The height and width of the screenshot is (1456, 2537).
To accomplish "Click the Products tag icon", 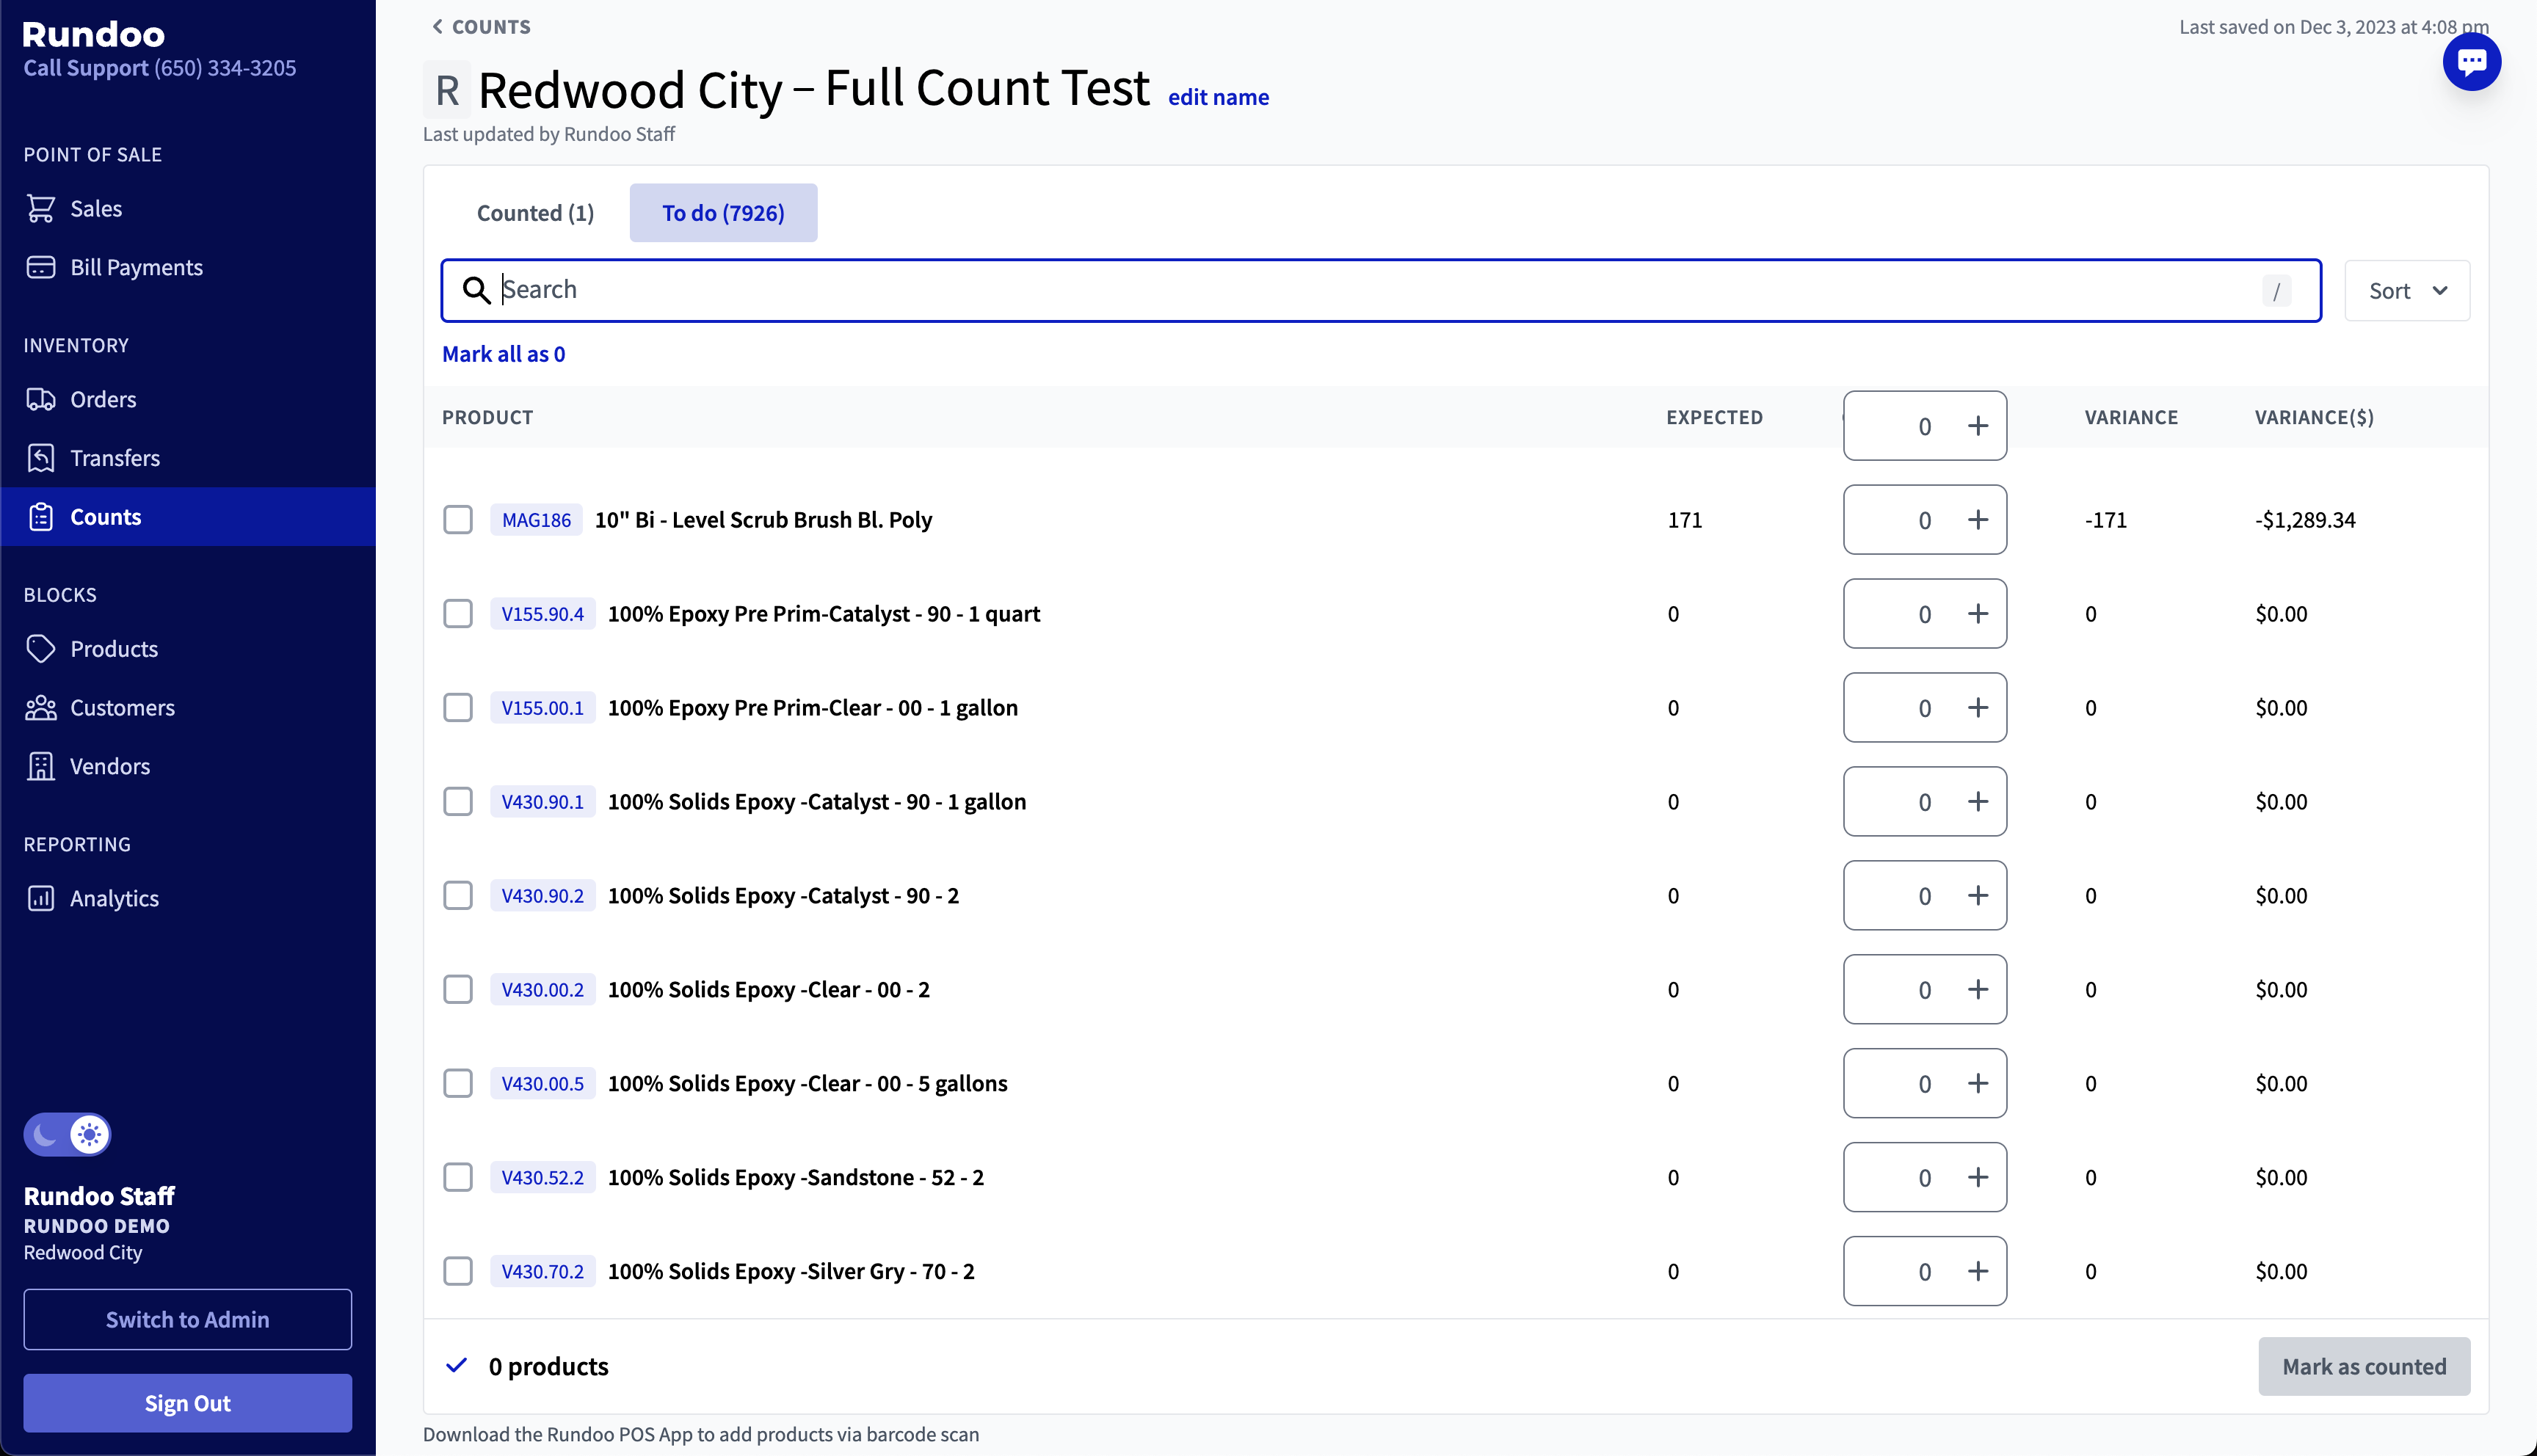I will click(x=41, y=649).
